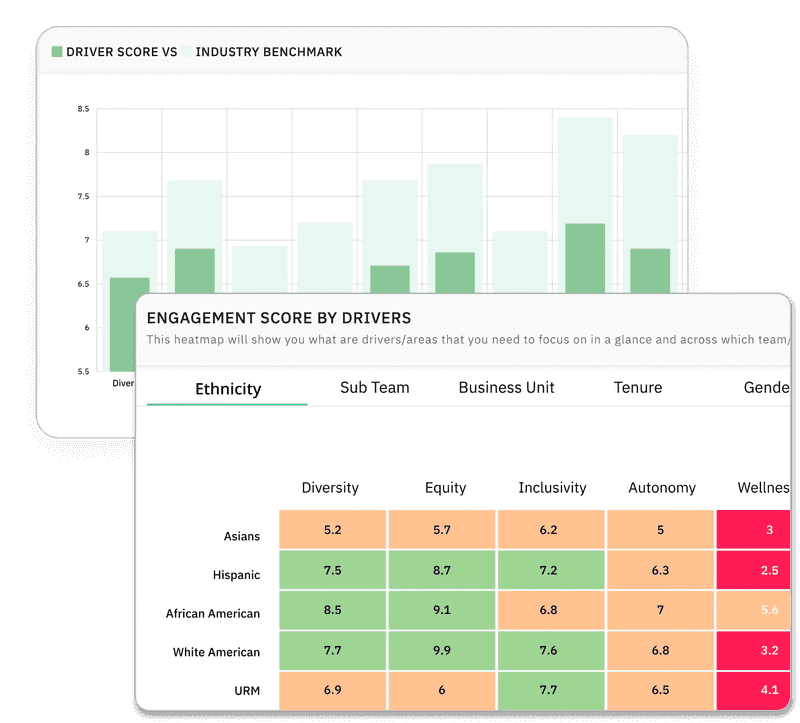The width and height of the screenshot is (800, 723).
Task: Click the pale Industry Benchmark legend swatch
Action: click(x=187, y=52)
